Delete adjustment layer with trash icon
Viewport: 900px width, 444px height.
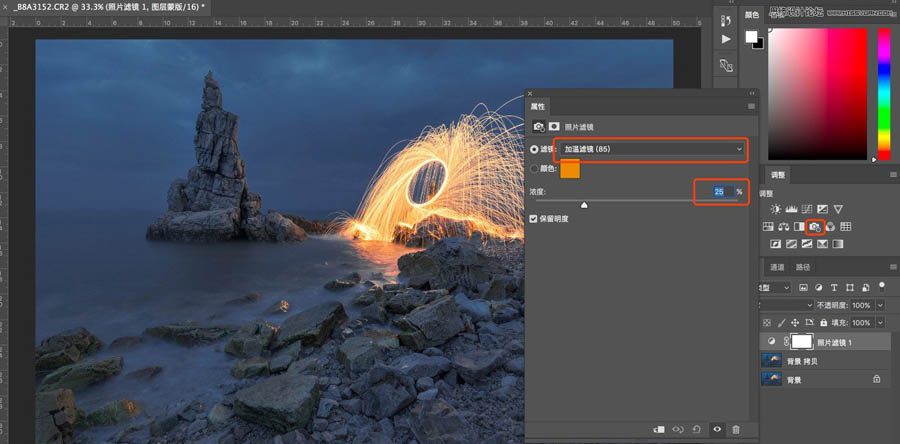pyautogui.click(x=736, y=429)
